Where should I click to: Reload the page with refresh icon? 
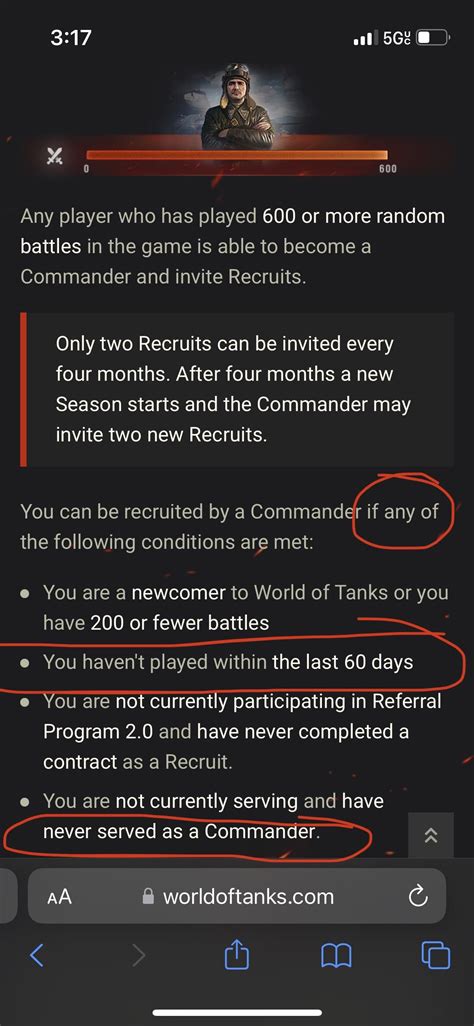point(417,896)
